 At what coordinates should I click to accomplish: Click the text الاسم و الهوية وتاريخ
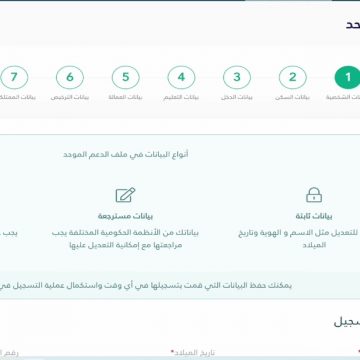pyautogui.click(x=276, y=232)
